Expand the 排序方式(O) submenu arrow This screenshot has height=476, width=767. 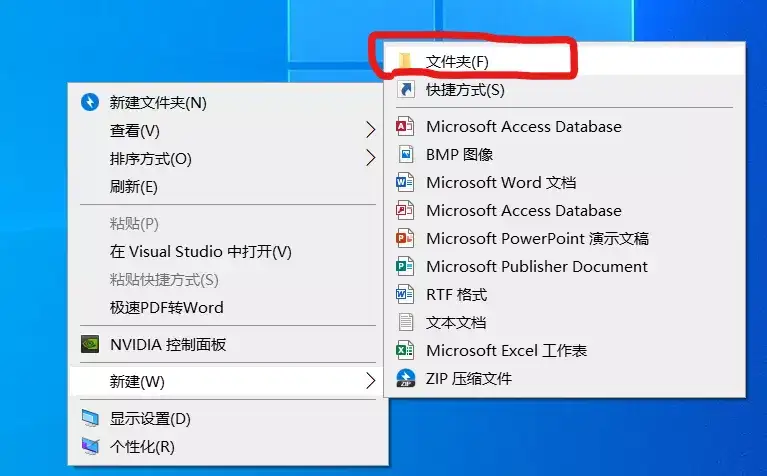pyautogui.click(x=371, y=158)
